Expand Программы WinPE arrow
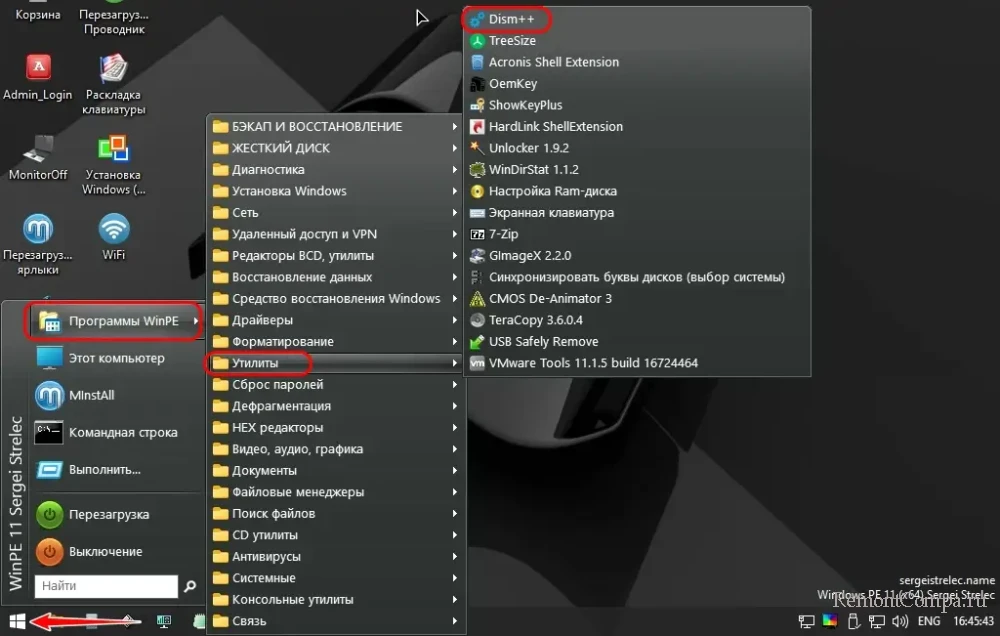 coord(195,321)
